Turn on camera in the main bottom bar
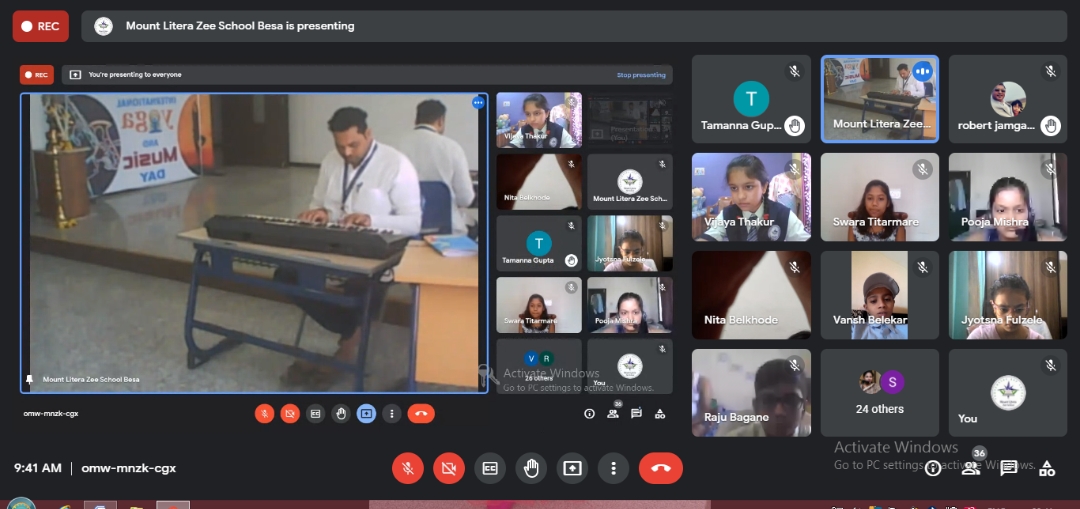This screenshot has width=1080, height=509. pos(449,468)
